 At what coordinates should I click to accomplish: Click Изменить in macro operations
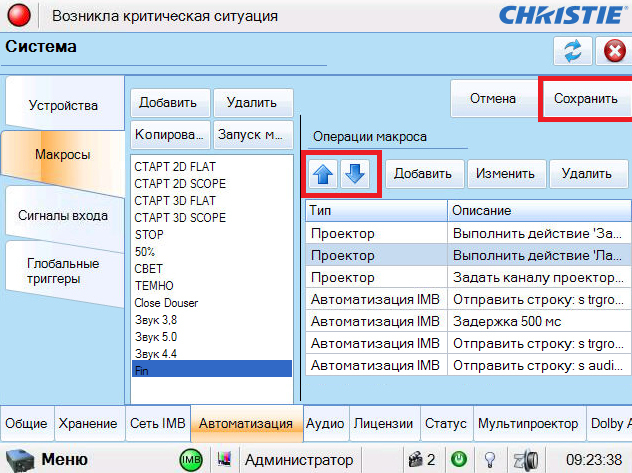coord(506,174)
